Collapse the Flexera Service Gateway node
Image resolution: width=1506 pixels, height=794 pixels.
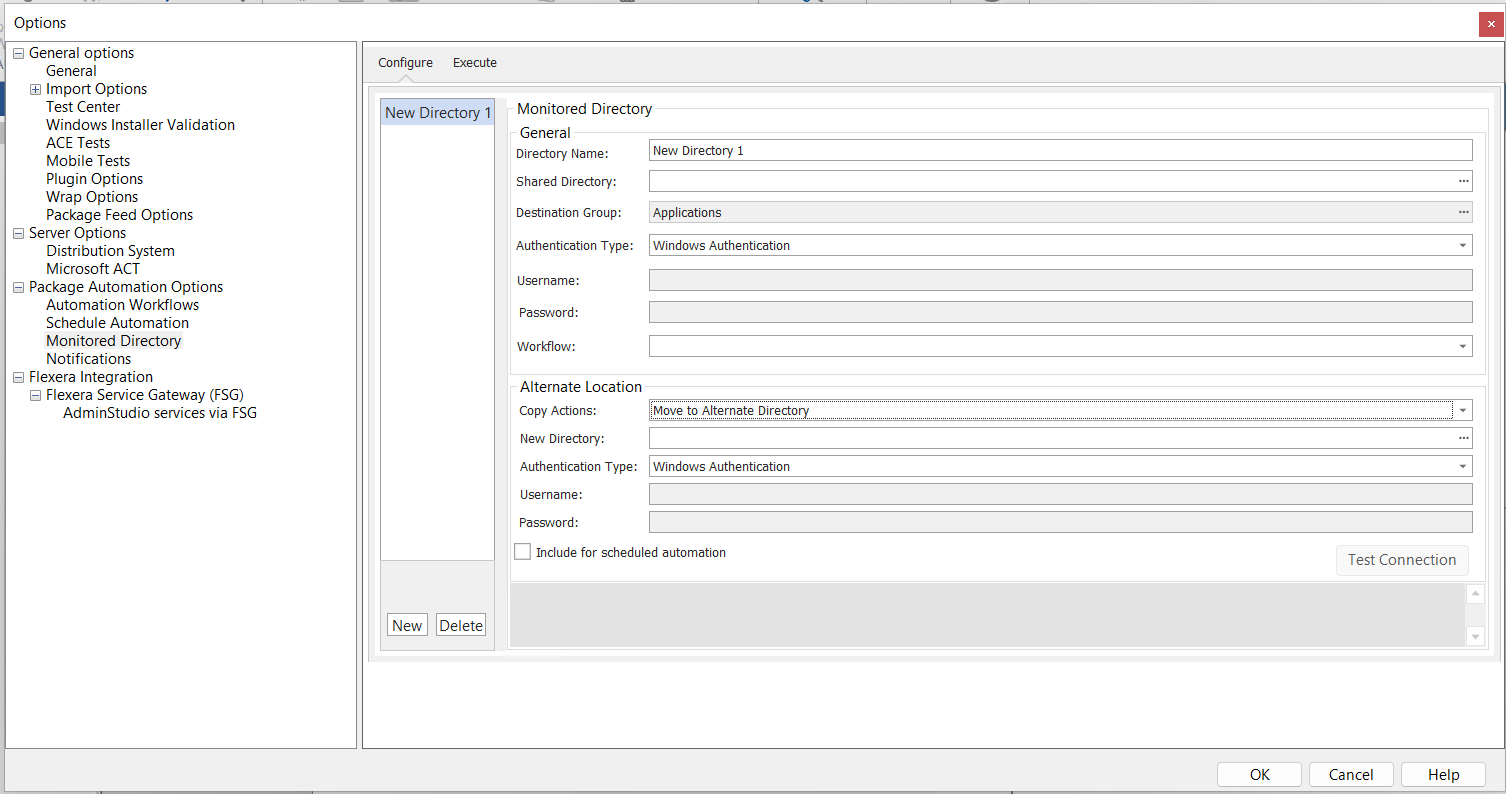pyautogui.click(x=36, y=395)
